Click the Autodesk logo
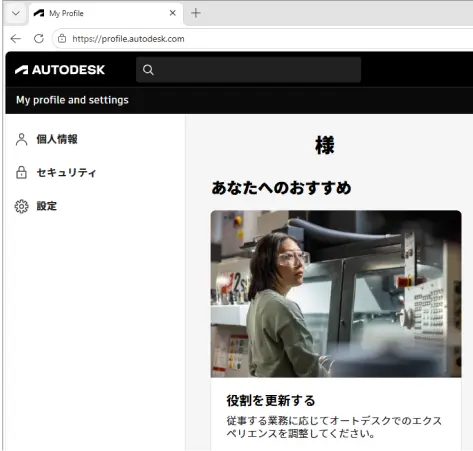The height and width of the screenshot is (451, 473). click(x=60, y=70)
